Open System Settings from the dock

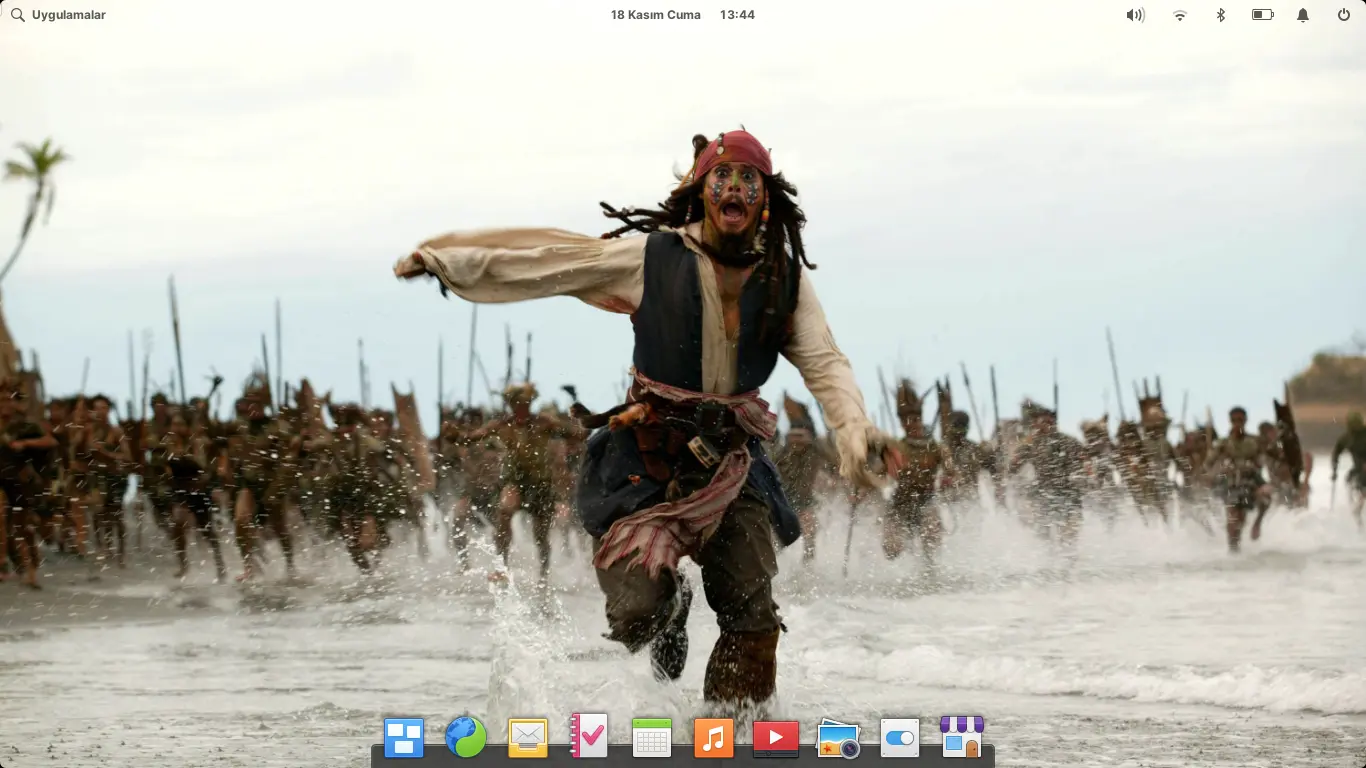pos(900,738)
